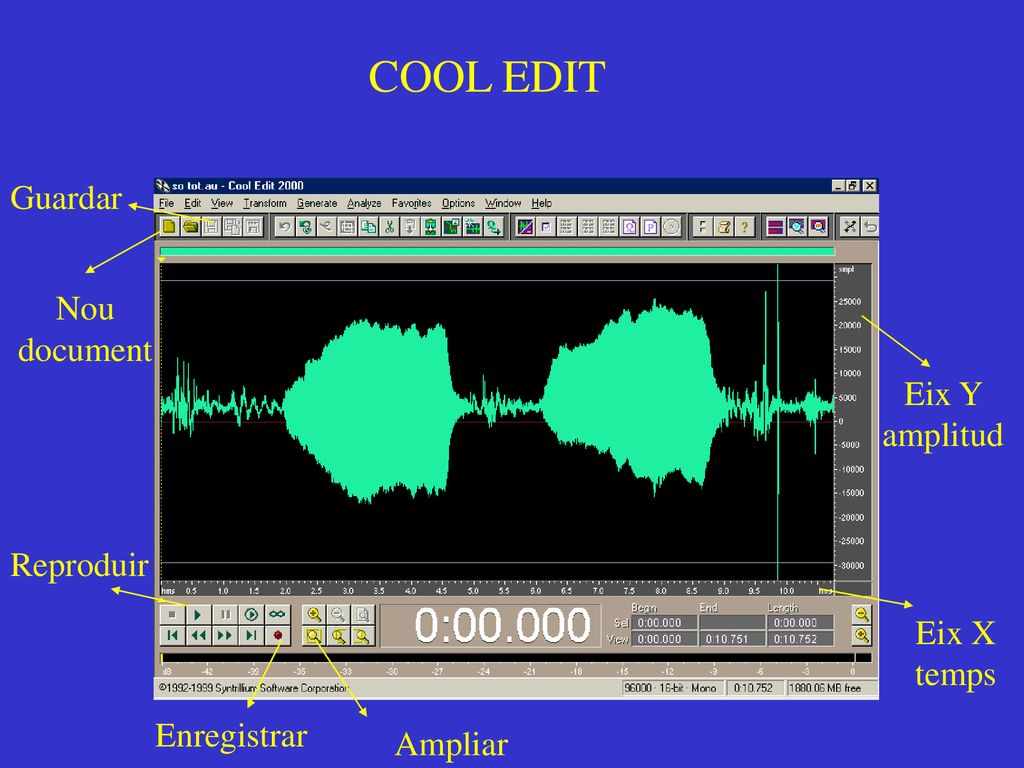
Task: Click the highlighted Zoom to Selection icon
Action: 314,635
